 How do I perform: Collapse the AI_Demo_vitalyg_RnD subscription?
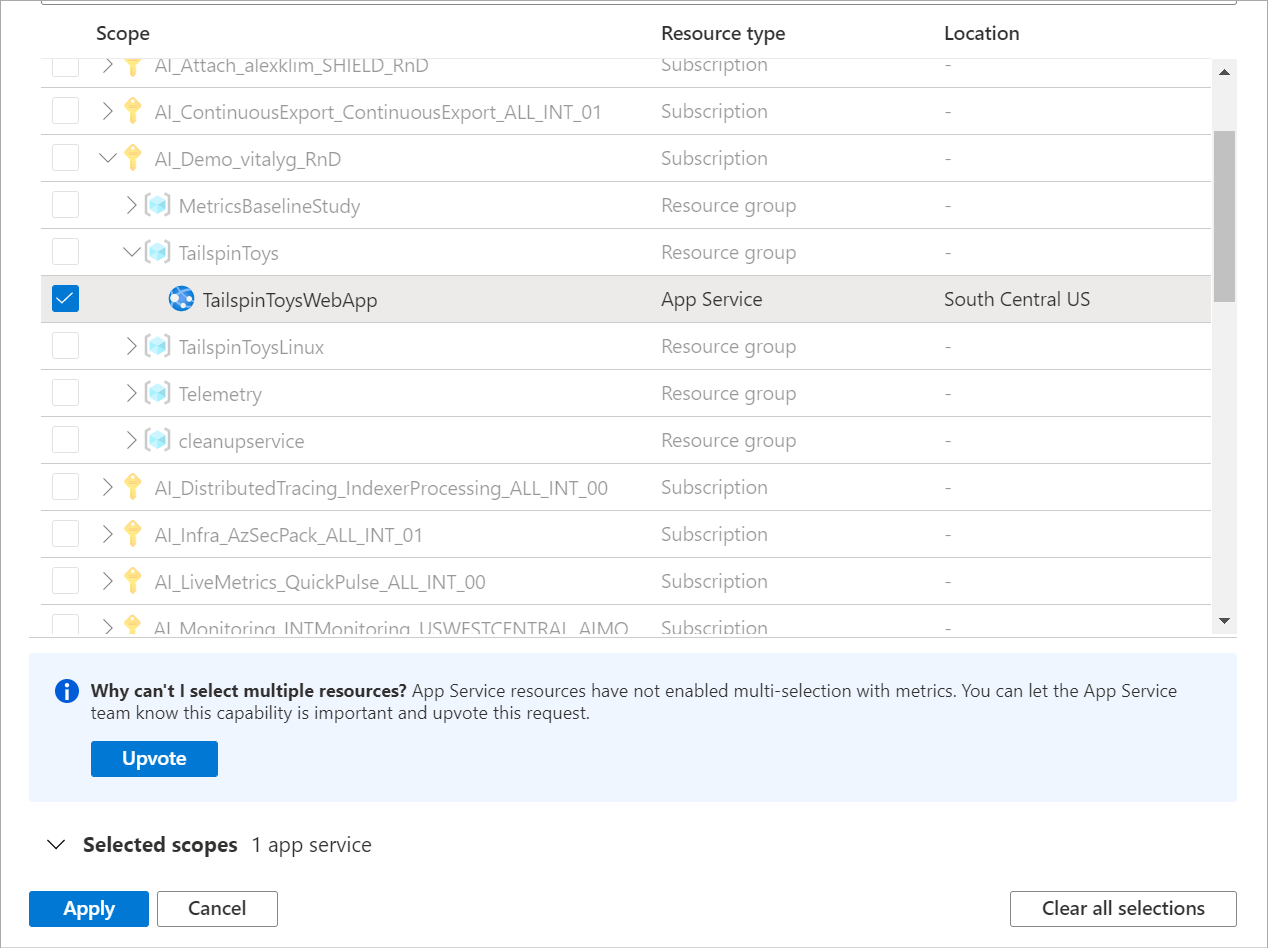click(x=108, y=158)
